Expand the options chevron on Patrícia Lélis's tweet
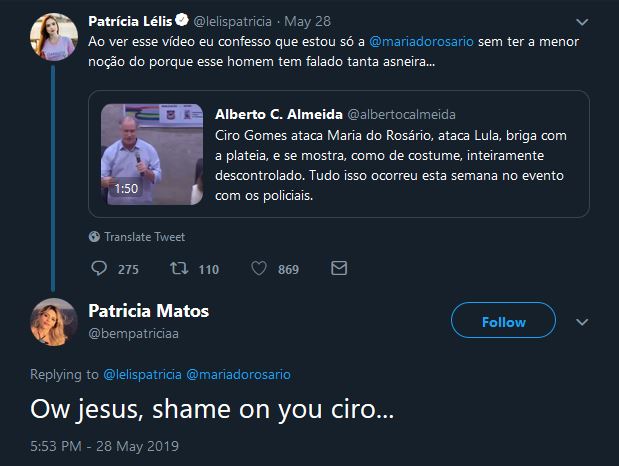 pyautogui.click(x=582, y=21)
